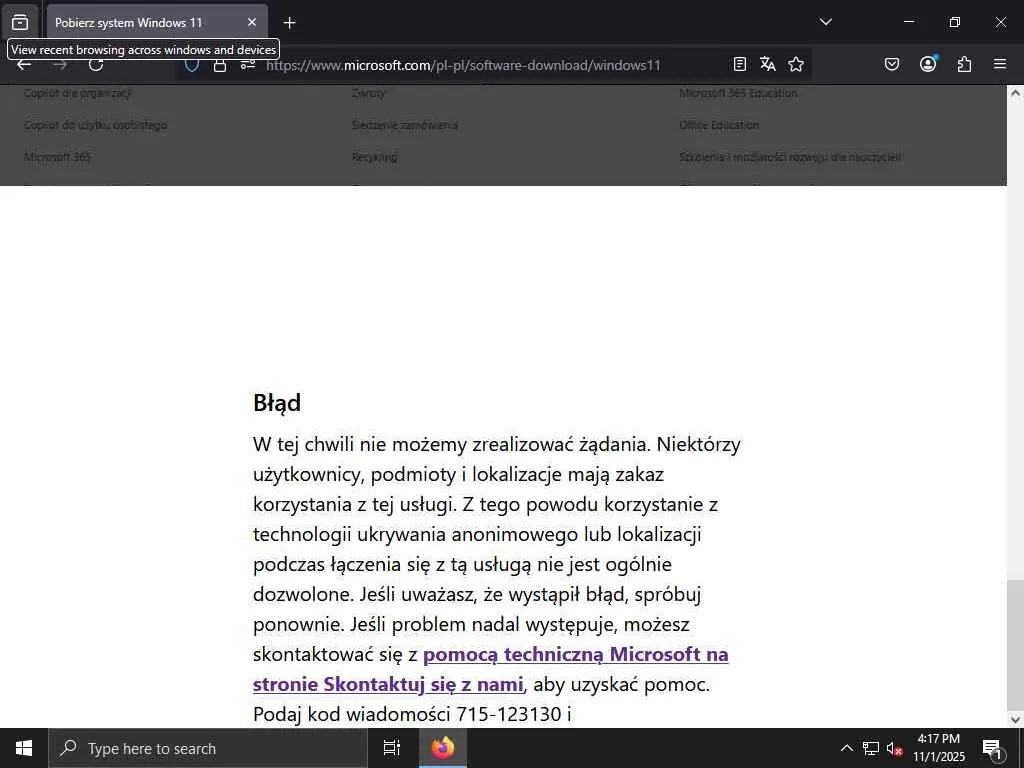
Task: Toggle reader view icon in address bar
Action: point(739,64)
